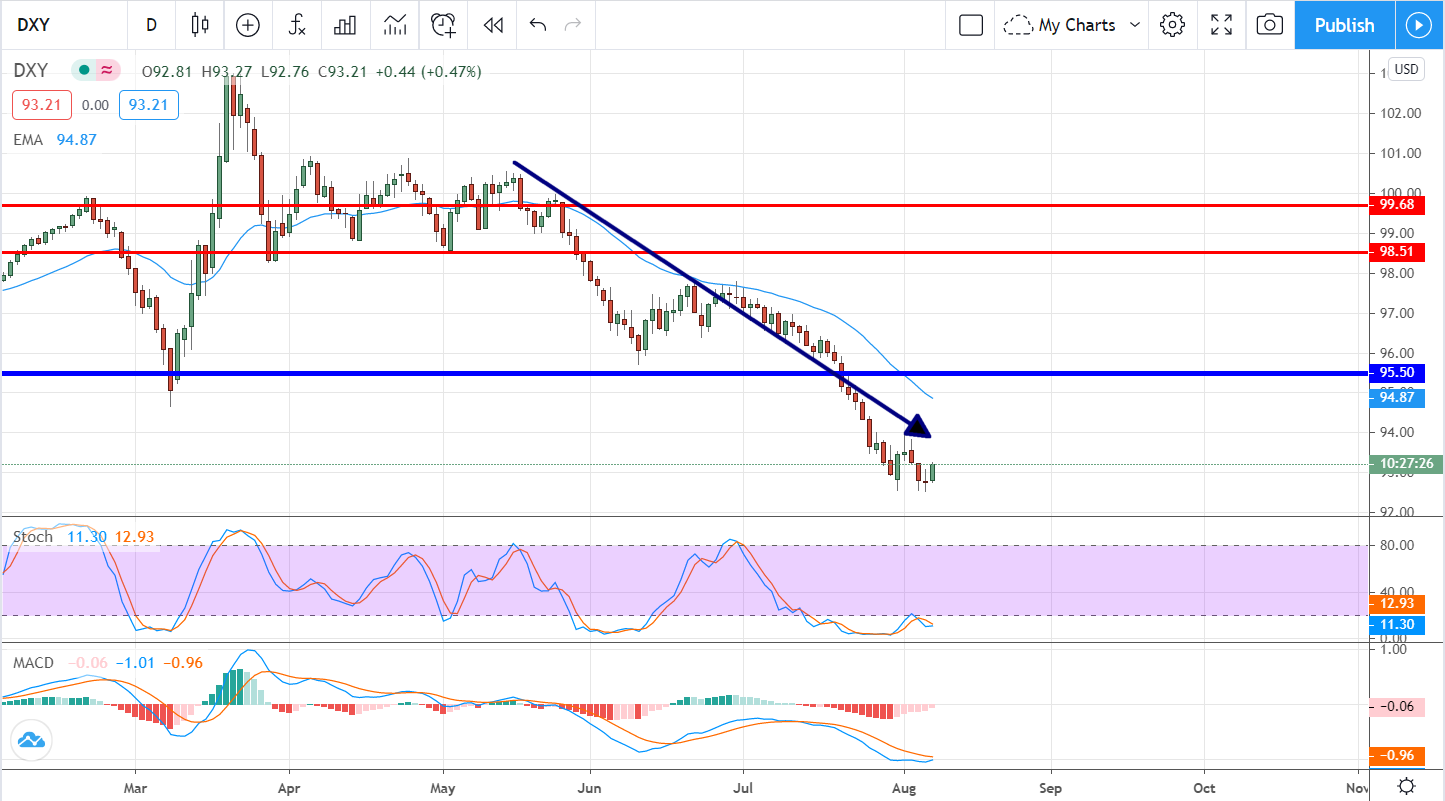
Task: Click the select layout square icon
Action: pyautogui.click(x=970, y=25)
